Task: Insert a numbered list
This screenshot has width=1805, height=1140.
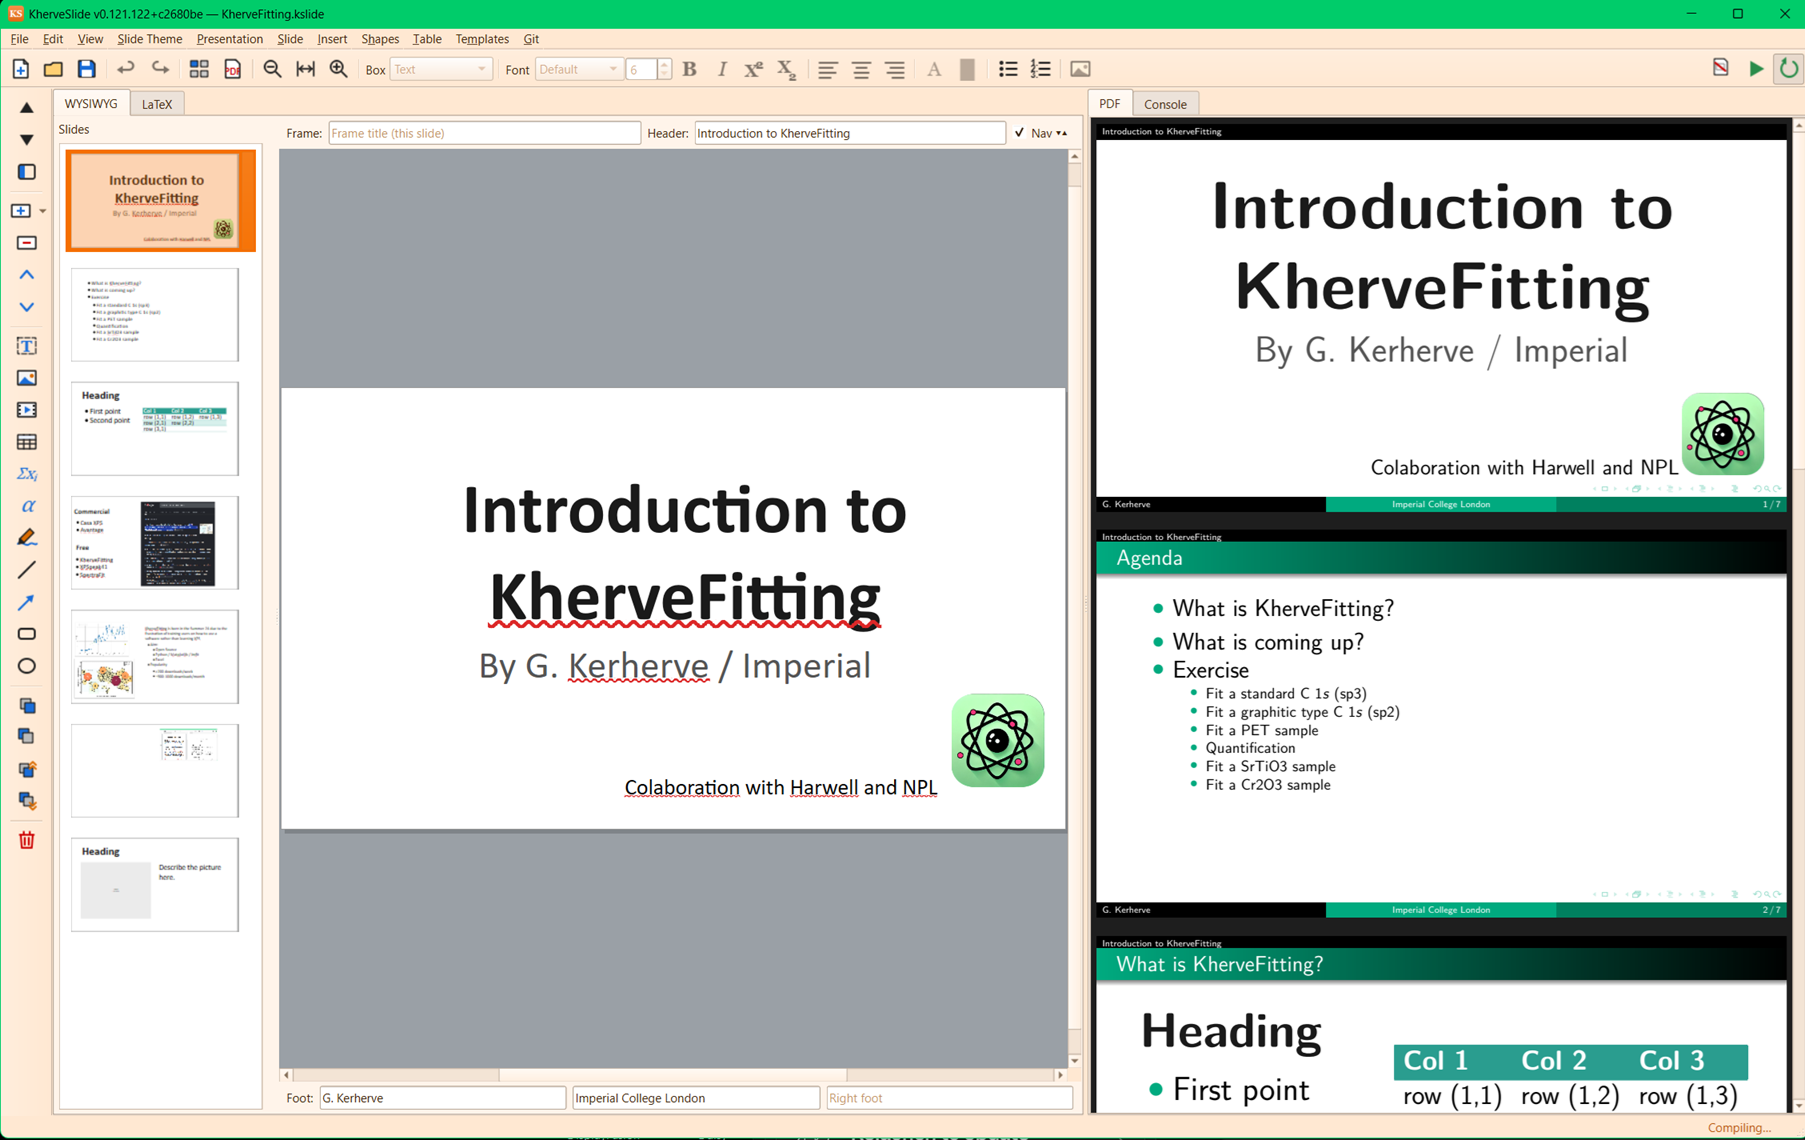Action: tap(1041, 69)
